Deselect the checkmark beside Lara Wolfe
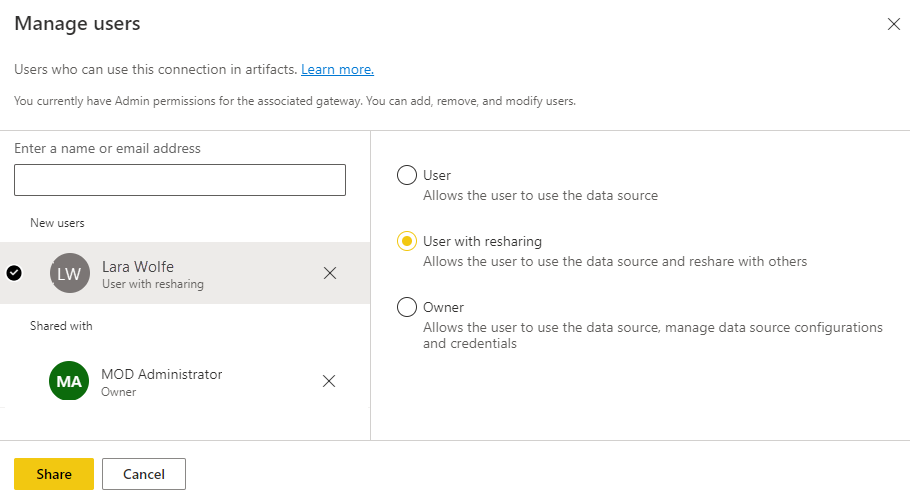910x499 pixels. (14, 273)
